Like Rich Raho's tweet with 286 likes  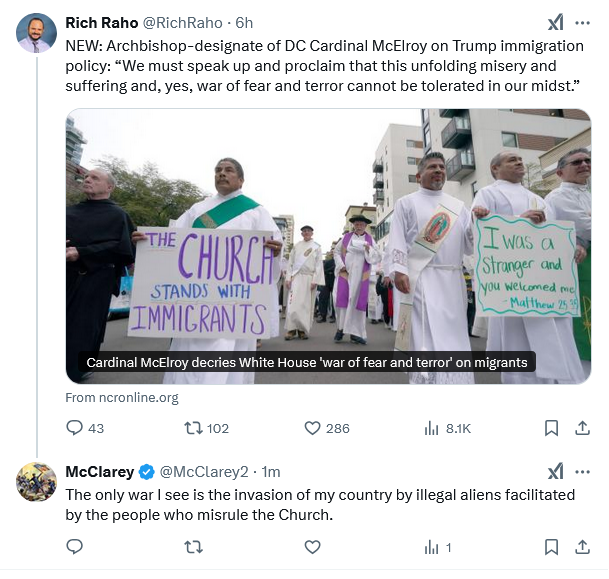click(x=312, y=428)
